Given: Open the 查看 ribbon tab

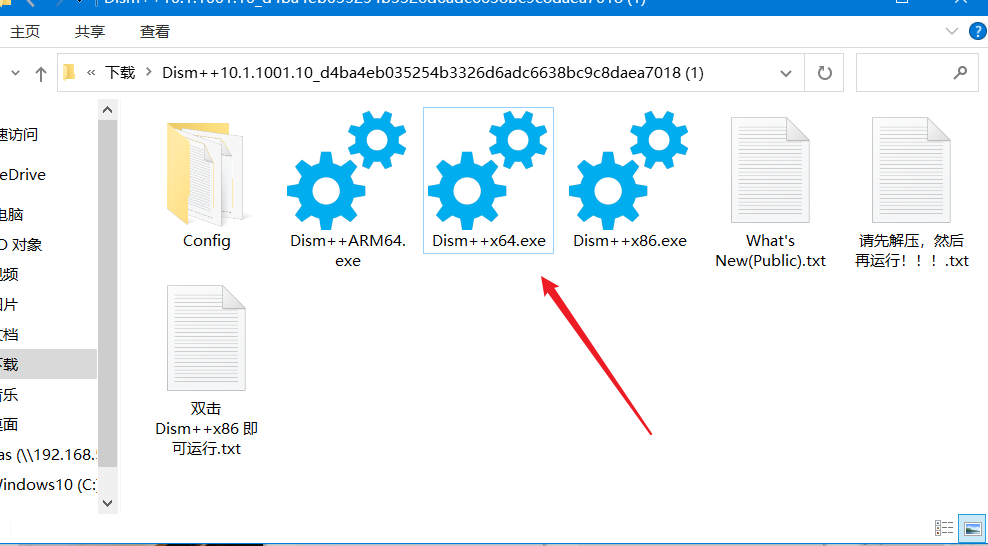Looking at the screenshot, I should 155,31.
